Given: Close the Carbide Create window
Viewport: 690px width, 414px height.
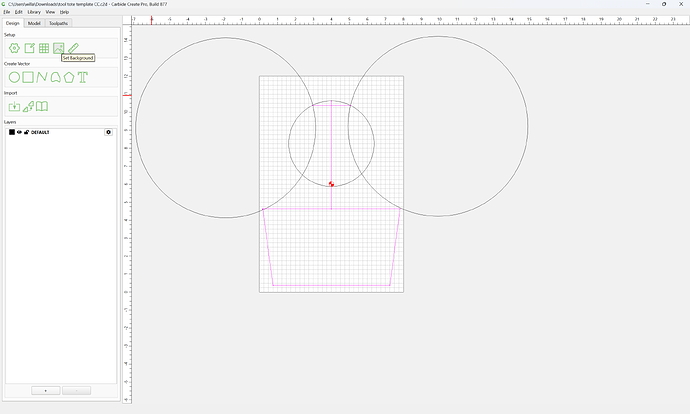Looking at the screenshot, I should tap(681, 4).
